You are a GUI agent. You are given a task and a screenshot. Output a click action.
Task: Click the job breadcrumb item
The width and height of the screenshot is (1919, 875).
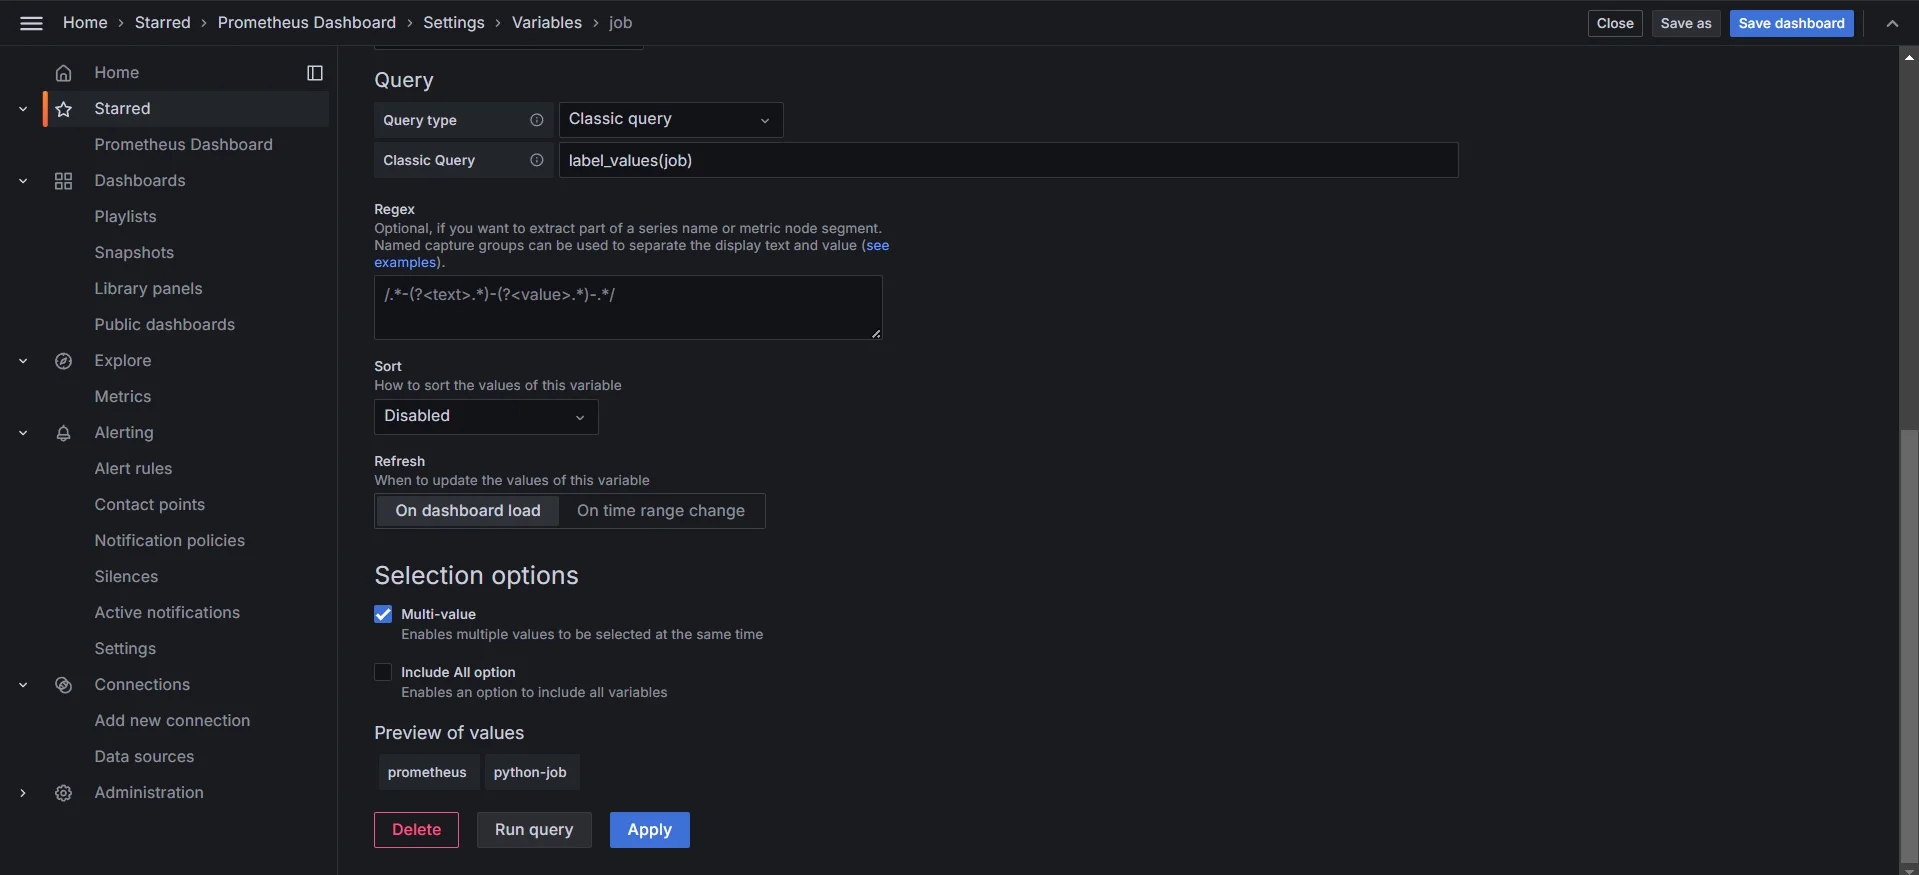point(620,23)
